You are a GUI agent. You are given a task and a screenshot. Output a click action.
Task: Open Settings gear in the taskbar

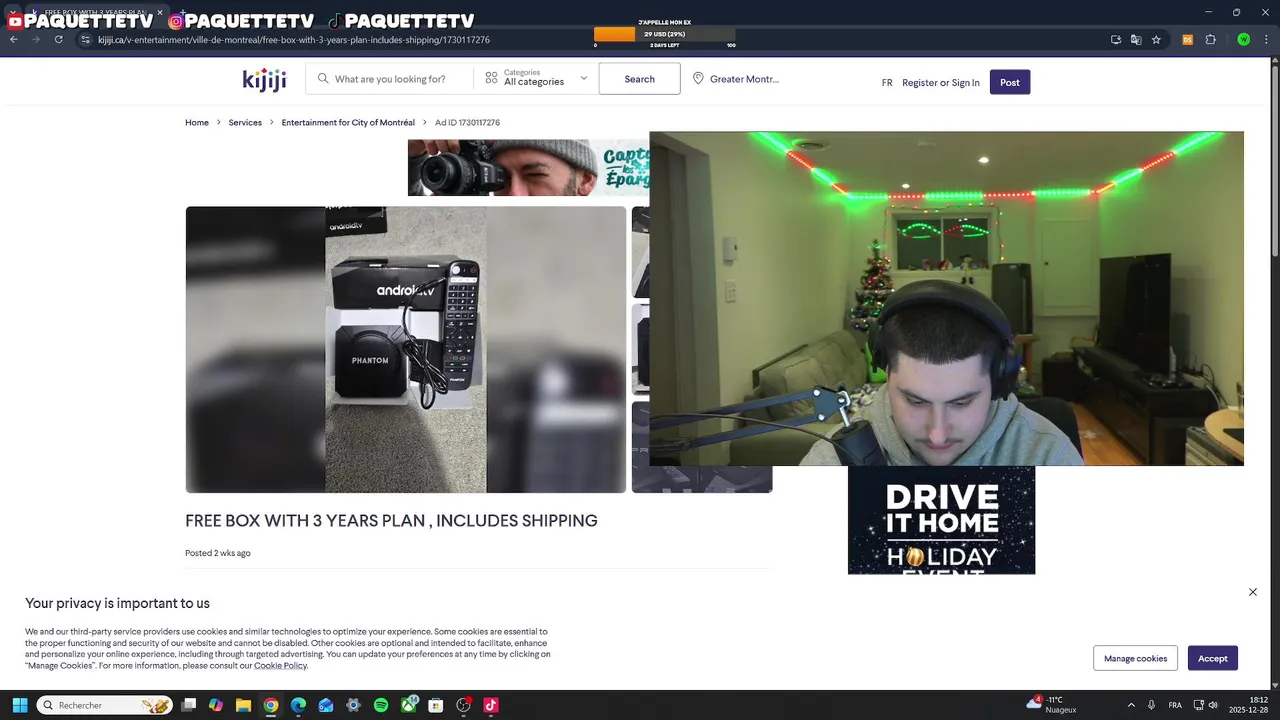pos(353,705)
